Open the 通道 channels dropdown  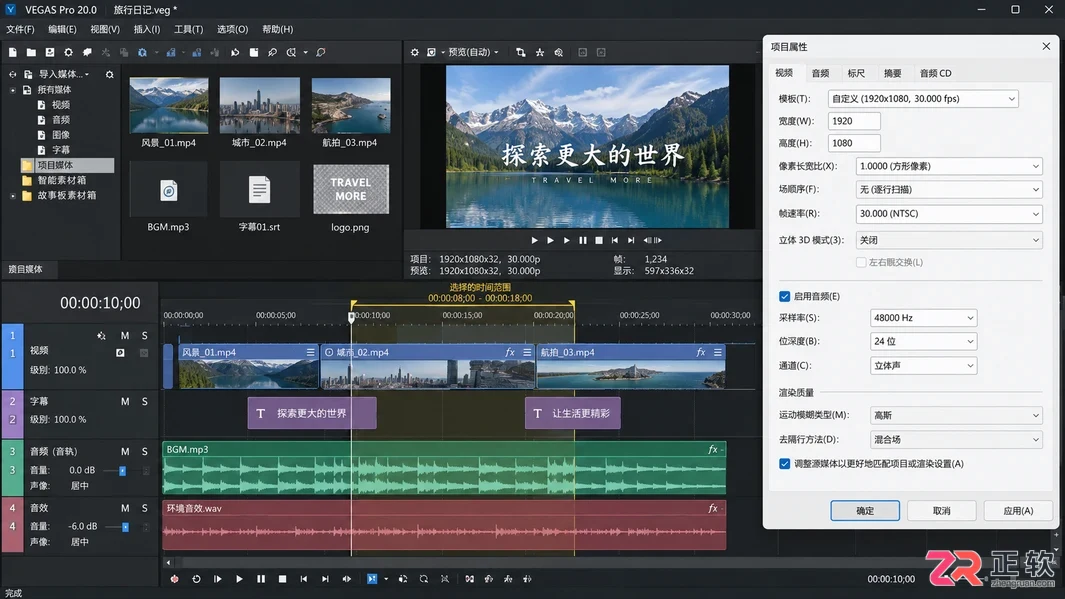[x=923, y=365]
